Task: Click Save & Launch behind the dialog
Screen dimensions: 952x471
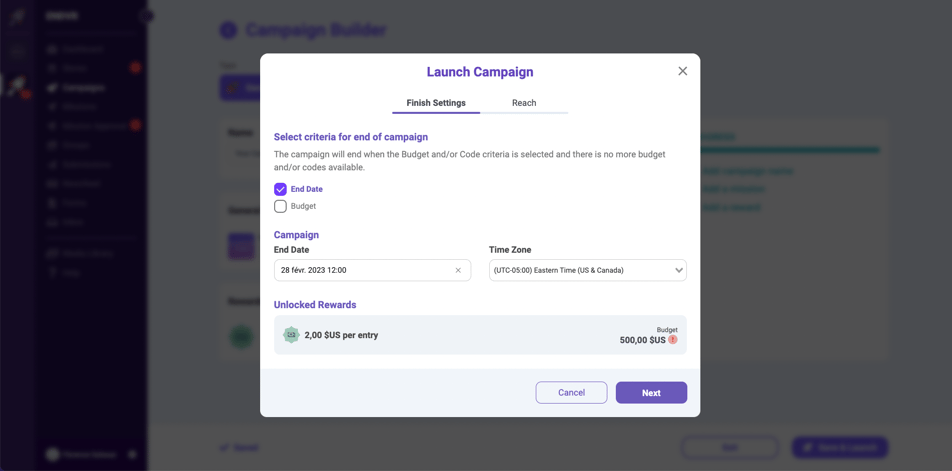Action: (x=840, y=447)
